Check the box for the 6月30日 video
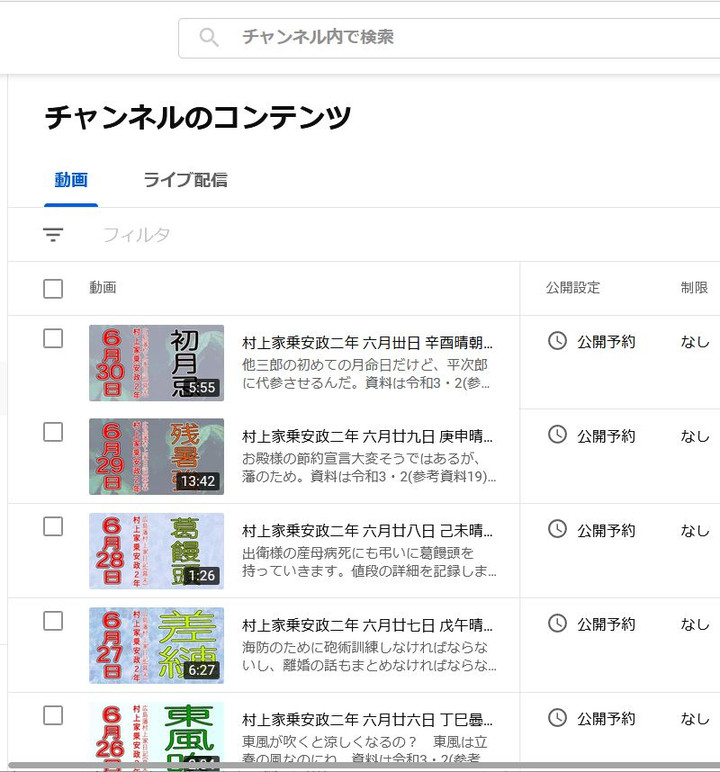 click(53, 339)
